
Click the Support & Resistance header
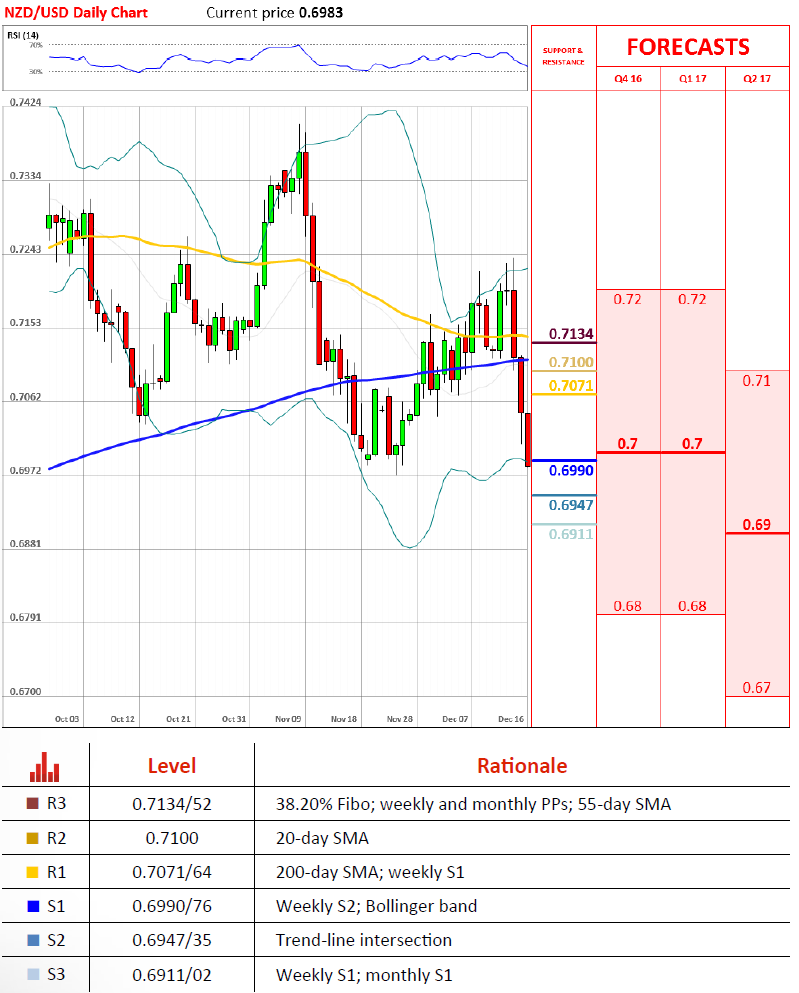(x=562, y=56)
